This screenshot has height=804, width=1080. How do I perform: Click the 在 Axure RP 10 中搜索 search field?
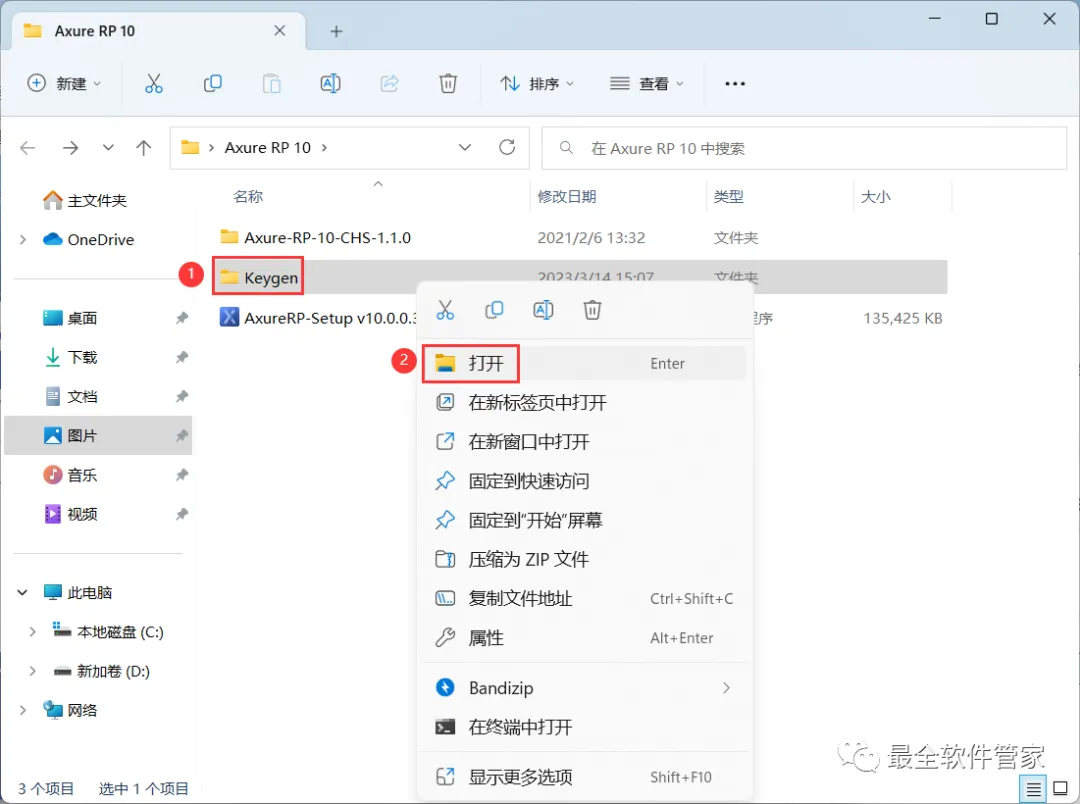pos(804,148)
